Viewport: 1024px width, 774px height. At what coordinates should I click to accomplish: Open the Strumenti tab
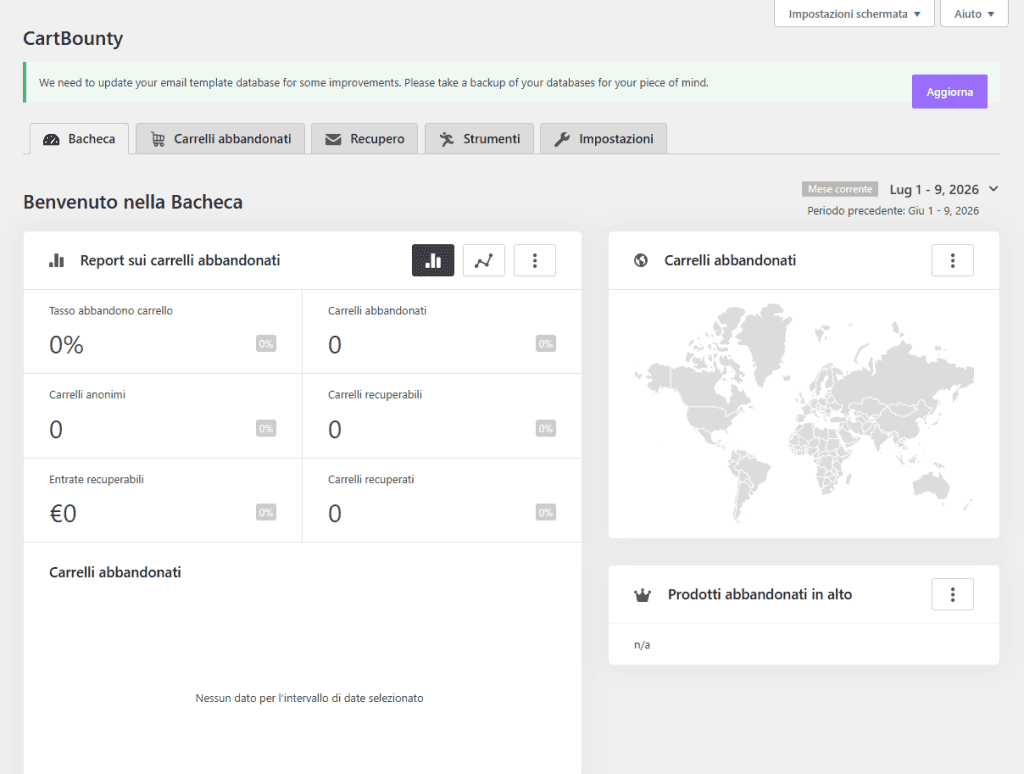(x=479, y=138)
